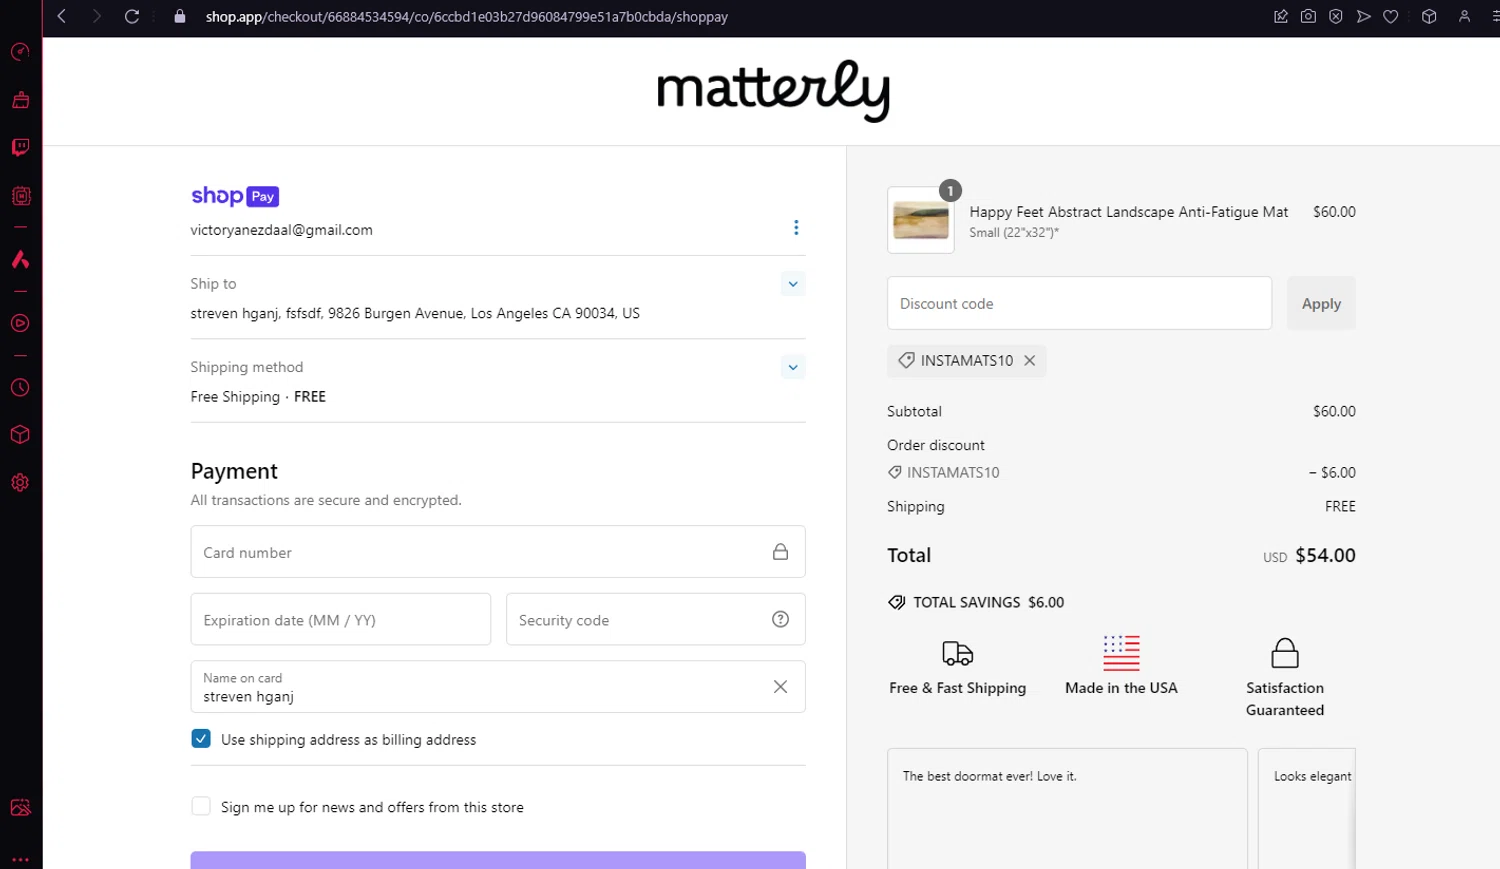Viewport: 1500px width, 869px height.
Task: Open GX Control speedometer in sidebar
Action: coord(20,52)
